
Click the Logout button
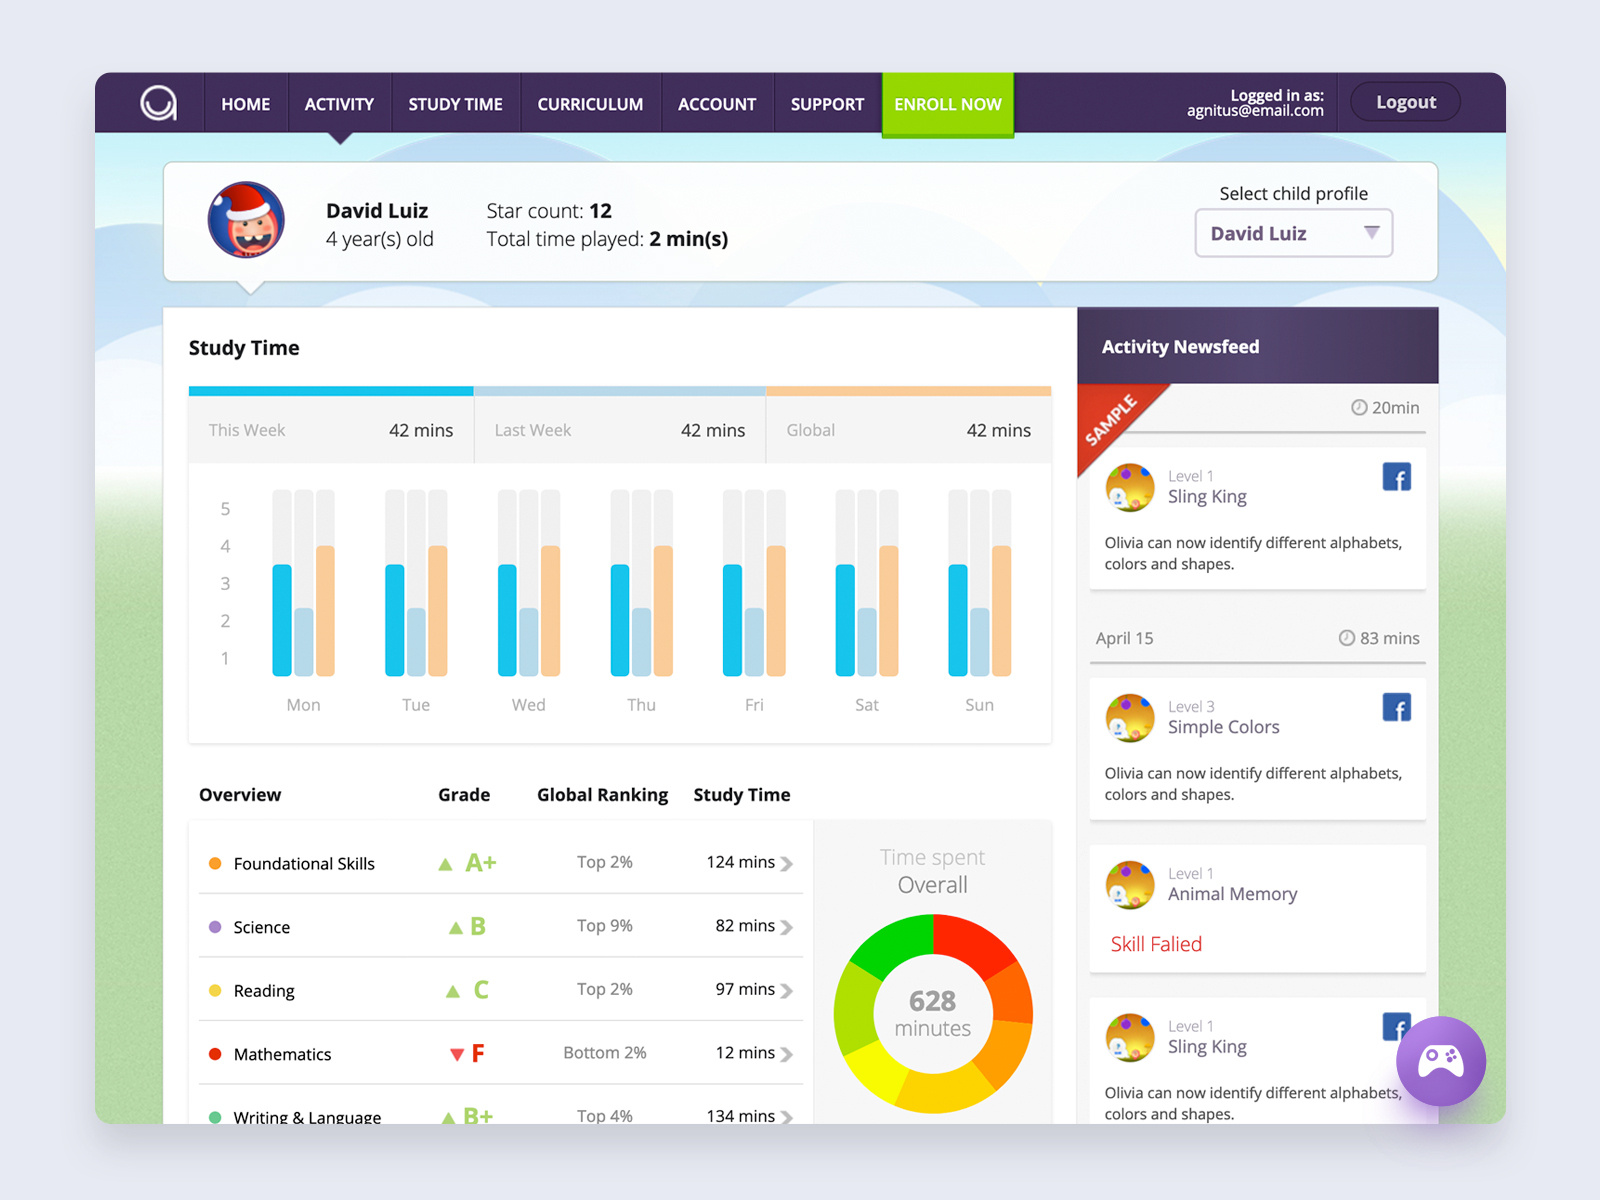(1404, 101)
